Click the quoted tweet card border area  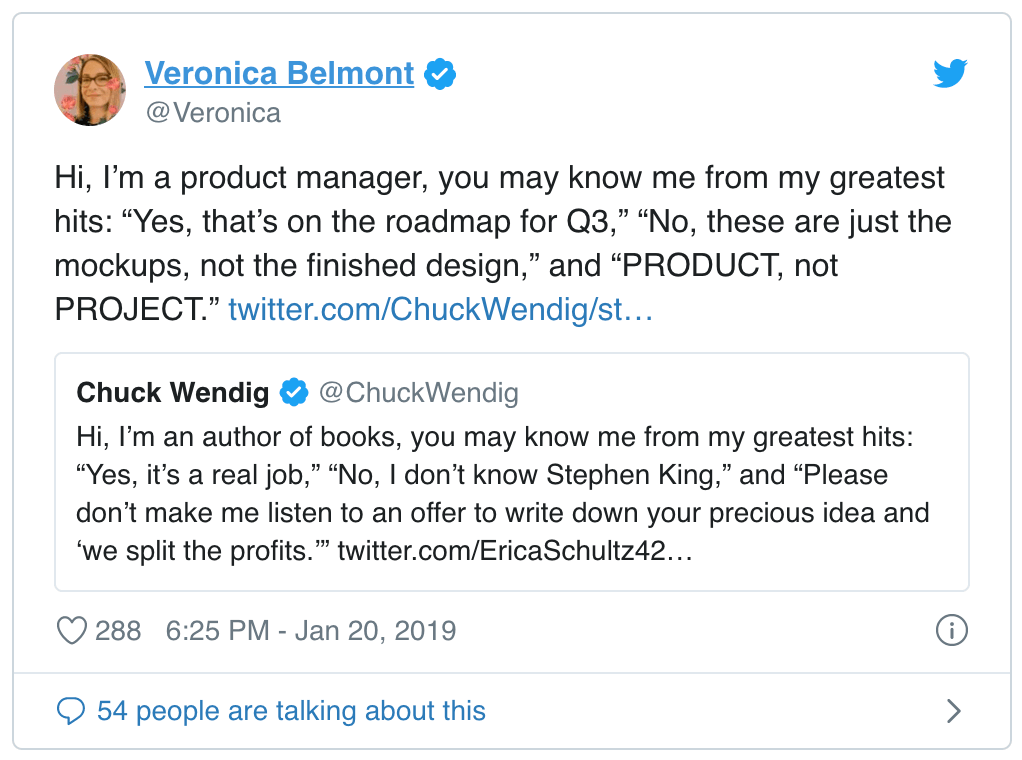[x=512, y=472]
